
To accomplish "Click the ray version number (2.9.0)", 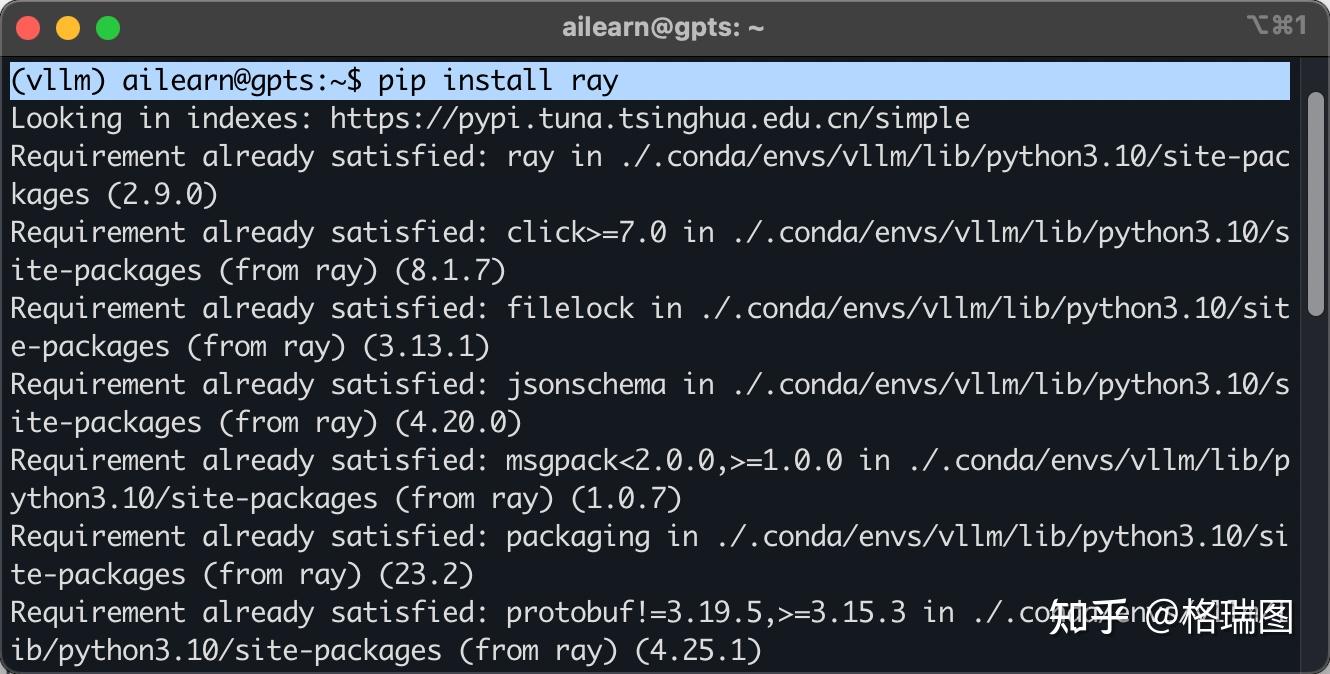I will click(170, 195).
